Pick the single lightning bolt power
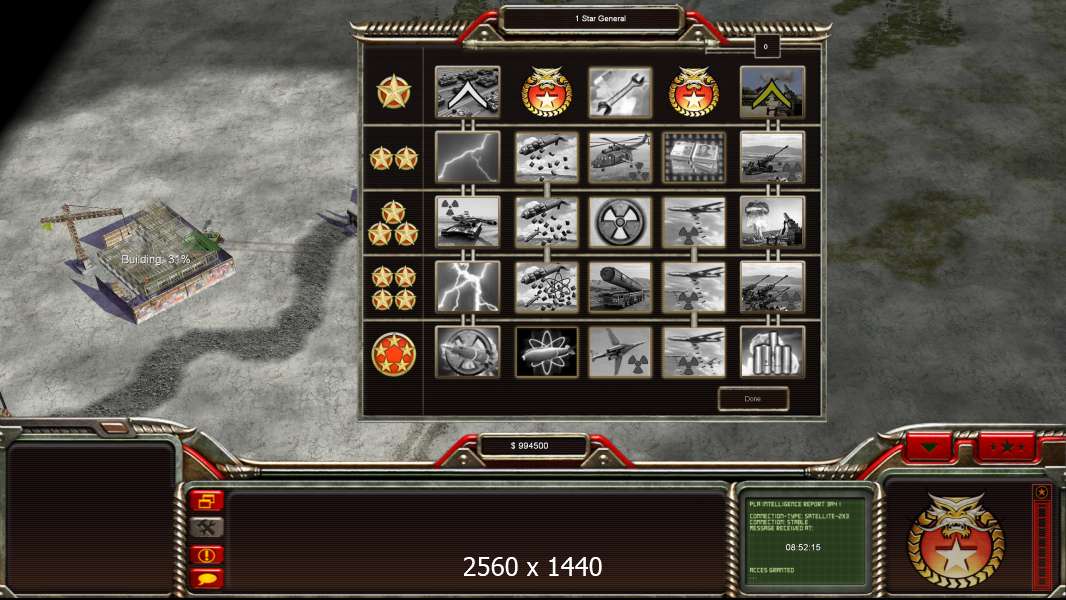Image resolution: width=1066 pixels, height=600 pixels. pyautogui.click(x=467, y=158)
